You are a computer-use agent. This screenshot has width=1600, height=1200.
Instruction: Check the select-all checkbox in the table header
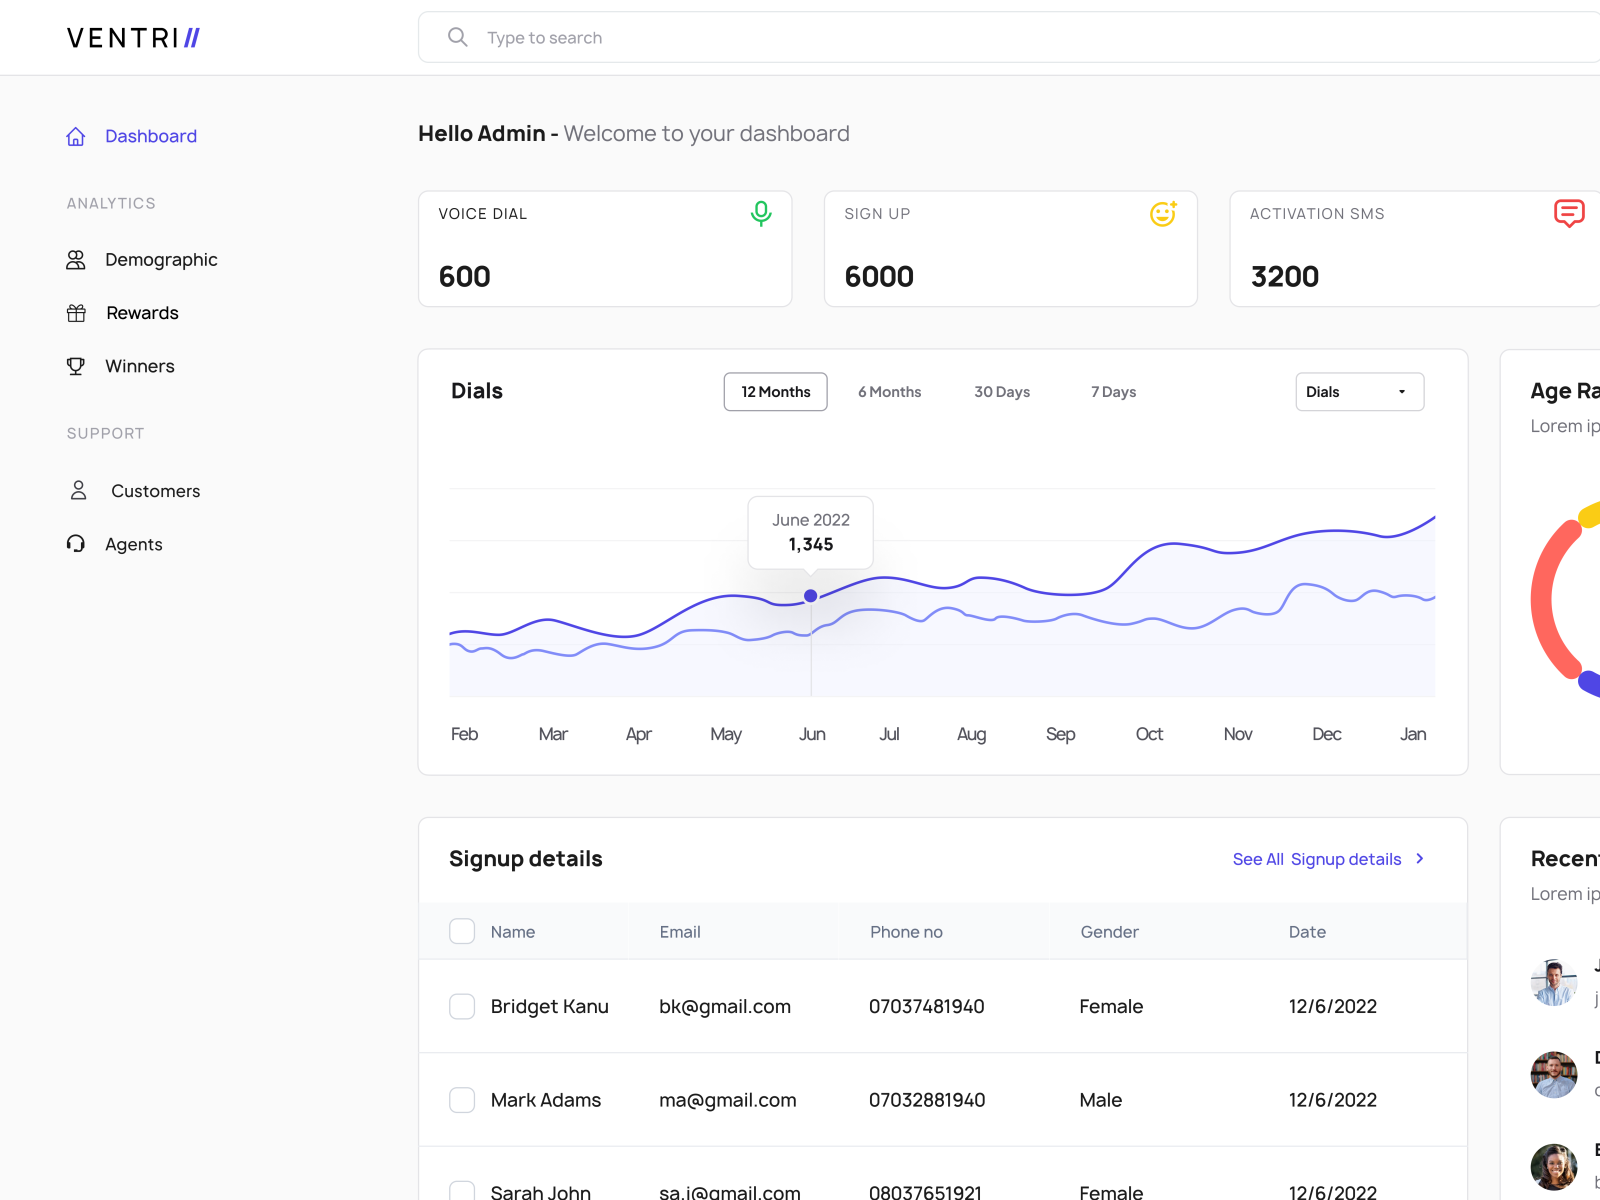tap(462, 931)
